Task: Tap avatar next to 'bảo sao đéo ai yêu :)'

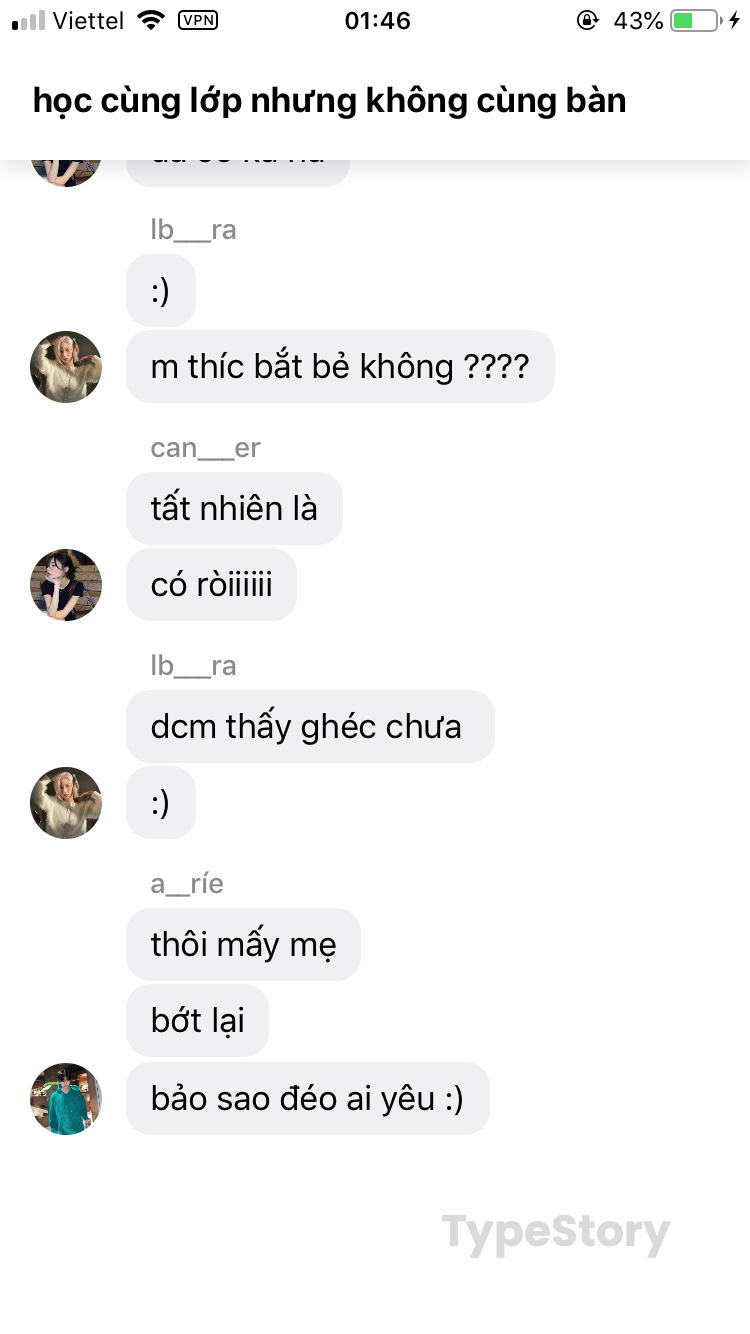Action: click(x=66, y=1099)
